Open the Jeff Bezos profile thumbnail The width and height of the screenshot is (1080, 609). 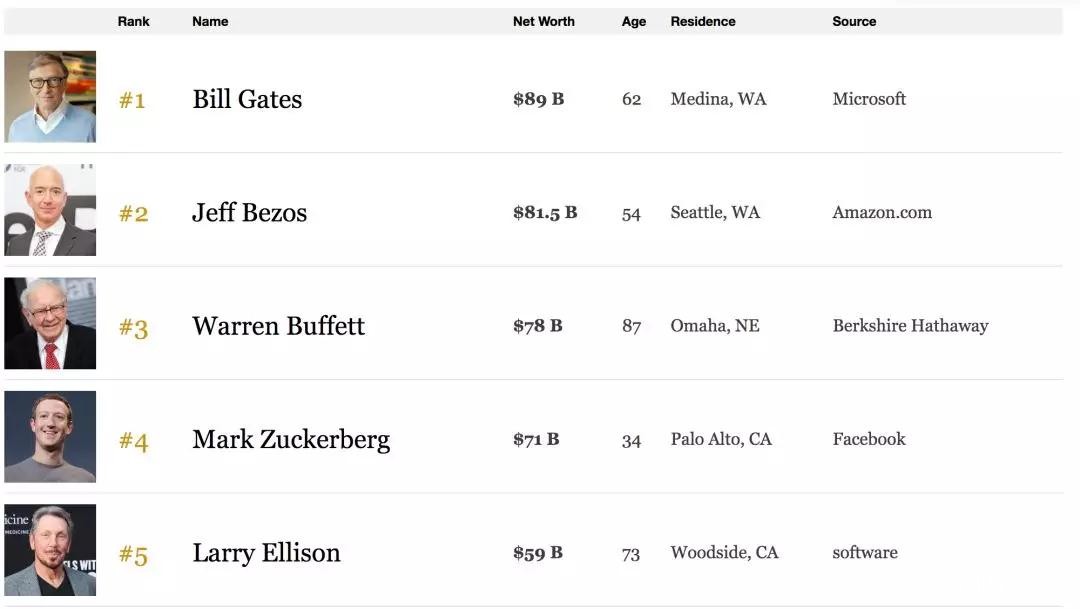click(50, 210)
